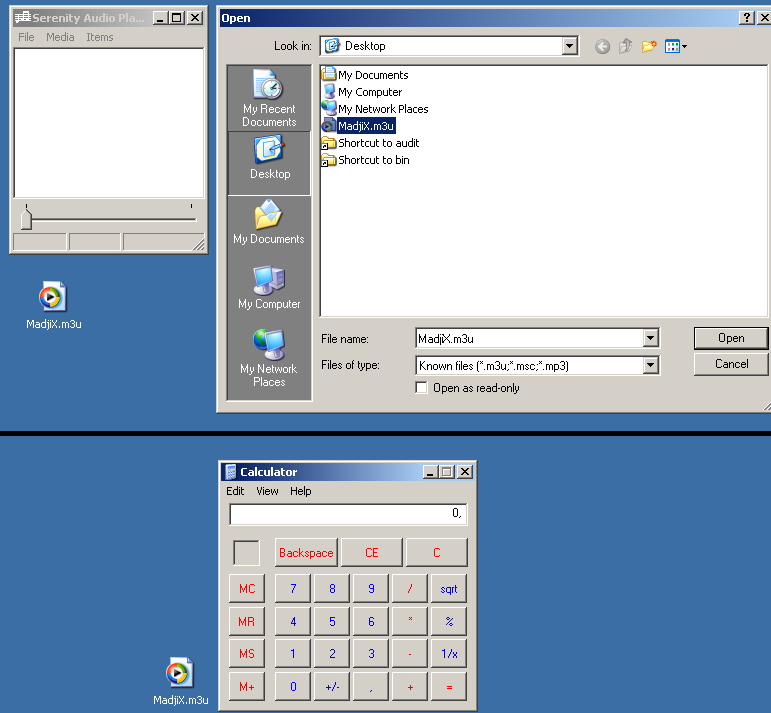Click the sqrt button in Calculator
771x713 pixels.
(x=448, y=589)
